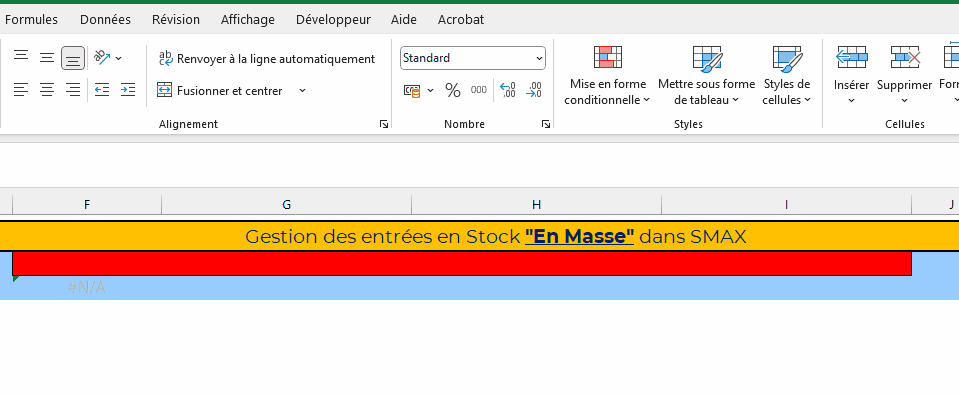Apply accounting number format
959x395 pixels.
[x=412, y=90]
